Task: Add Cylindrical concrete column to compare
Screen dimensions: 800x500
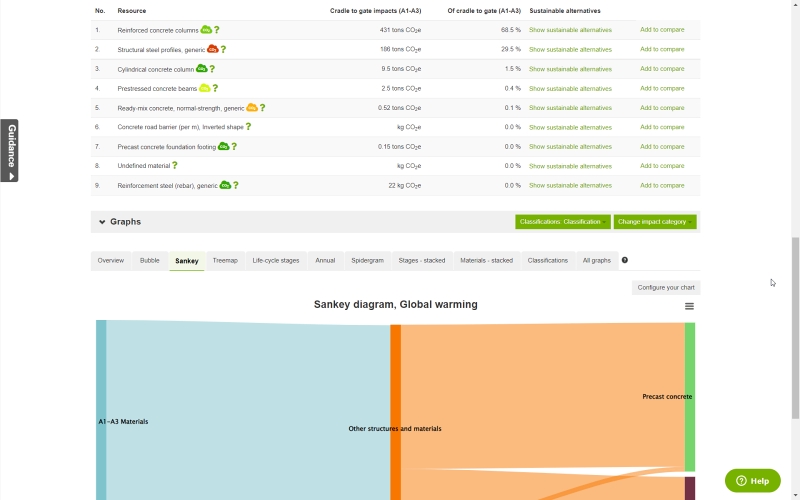Action: (x=662, y=68)
